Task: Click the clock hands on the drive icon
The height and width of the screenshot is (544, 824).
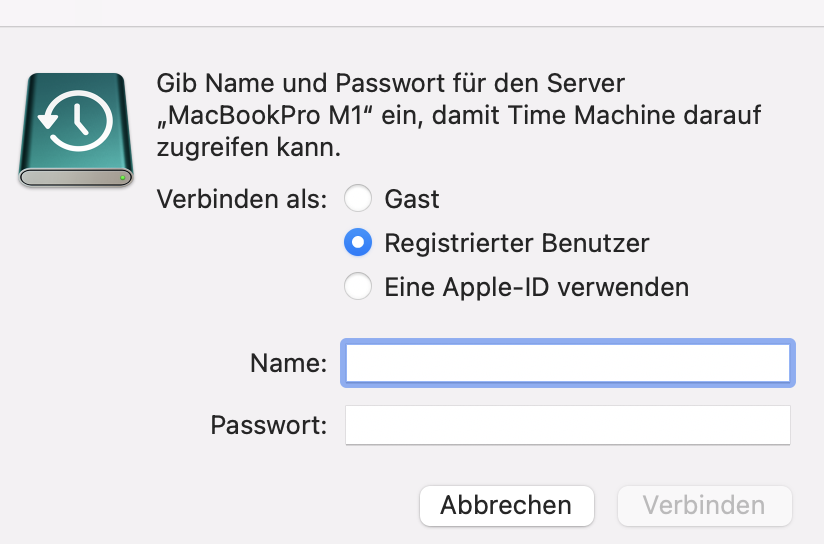Action: [81, 118]
